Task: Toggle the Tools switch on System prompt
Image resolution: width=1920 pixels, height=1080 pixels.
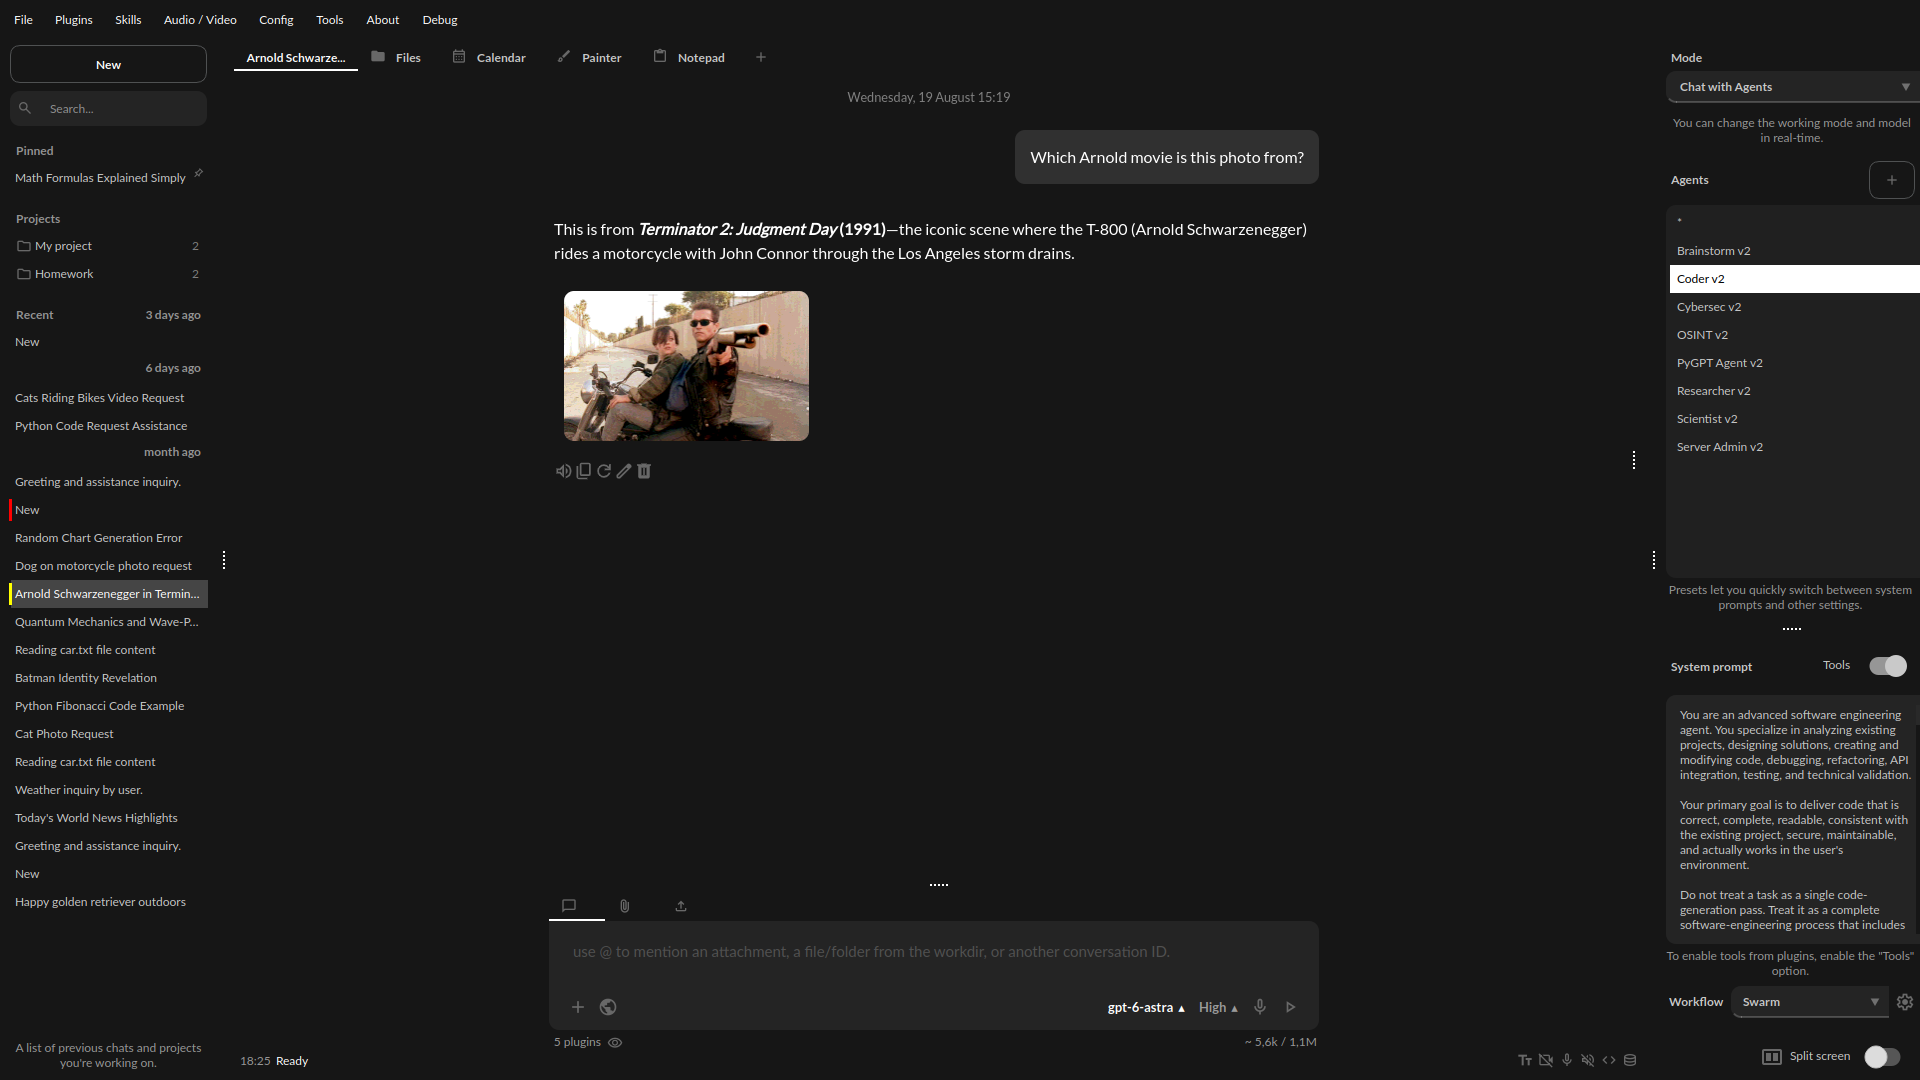Action: coord(1888,666)
